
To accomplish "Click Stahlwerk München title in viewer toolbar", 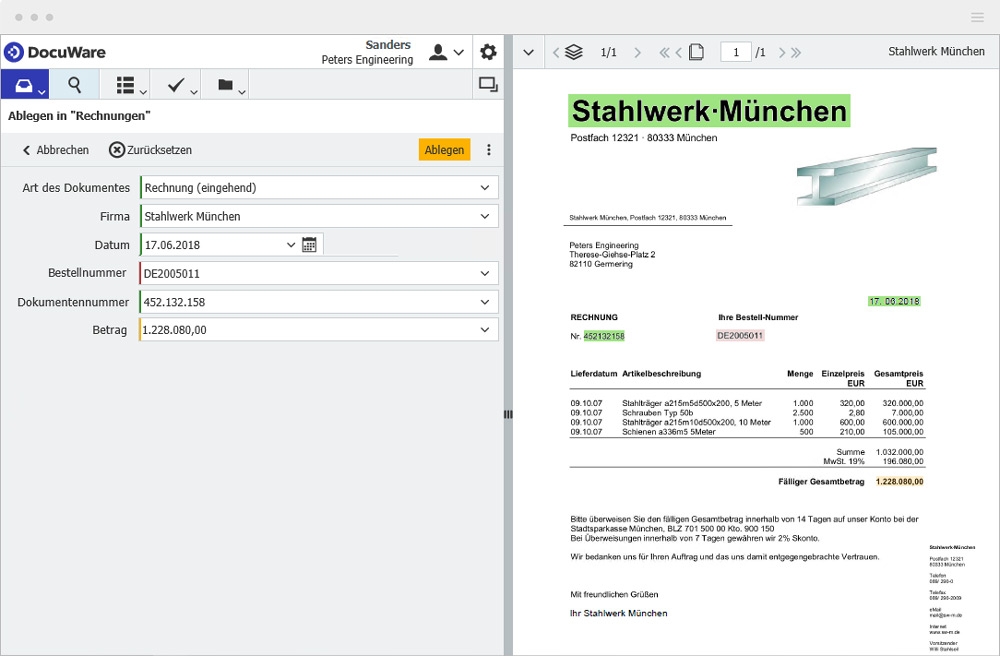I will [936, 52].
